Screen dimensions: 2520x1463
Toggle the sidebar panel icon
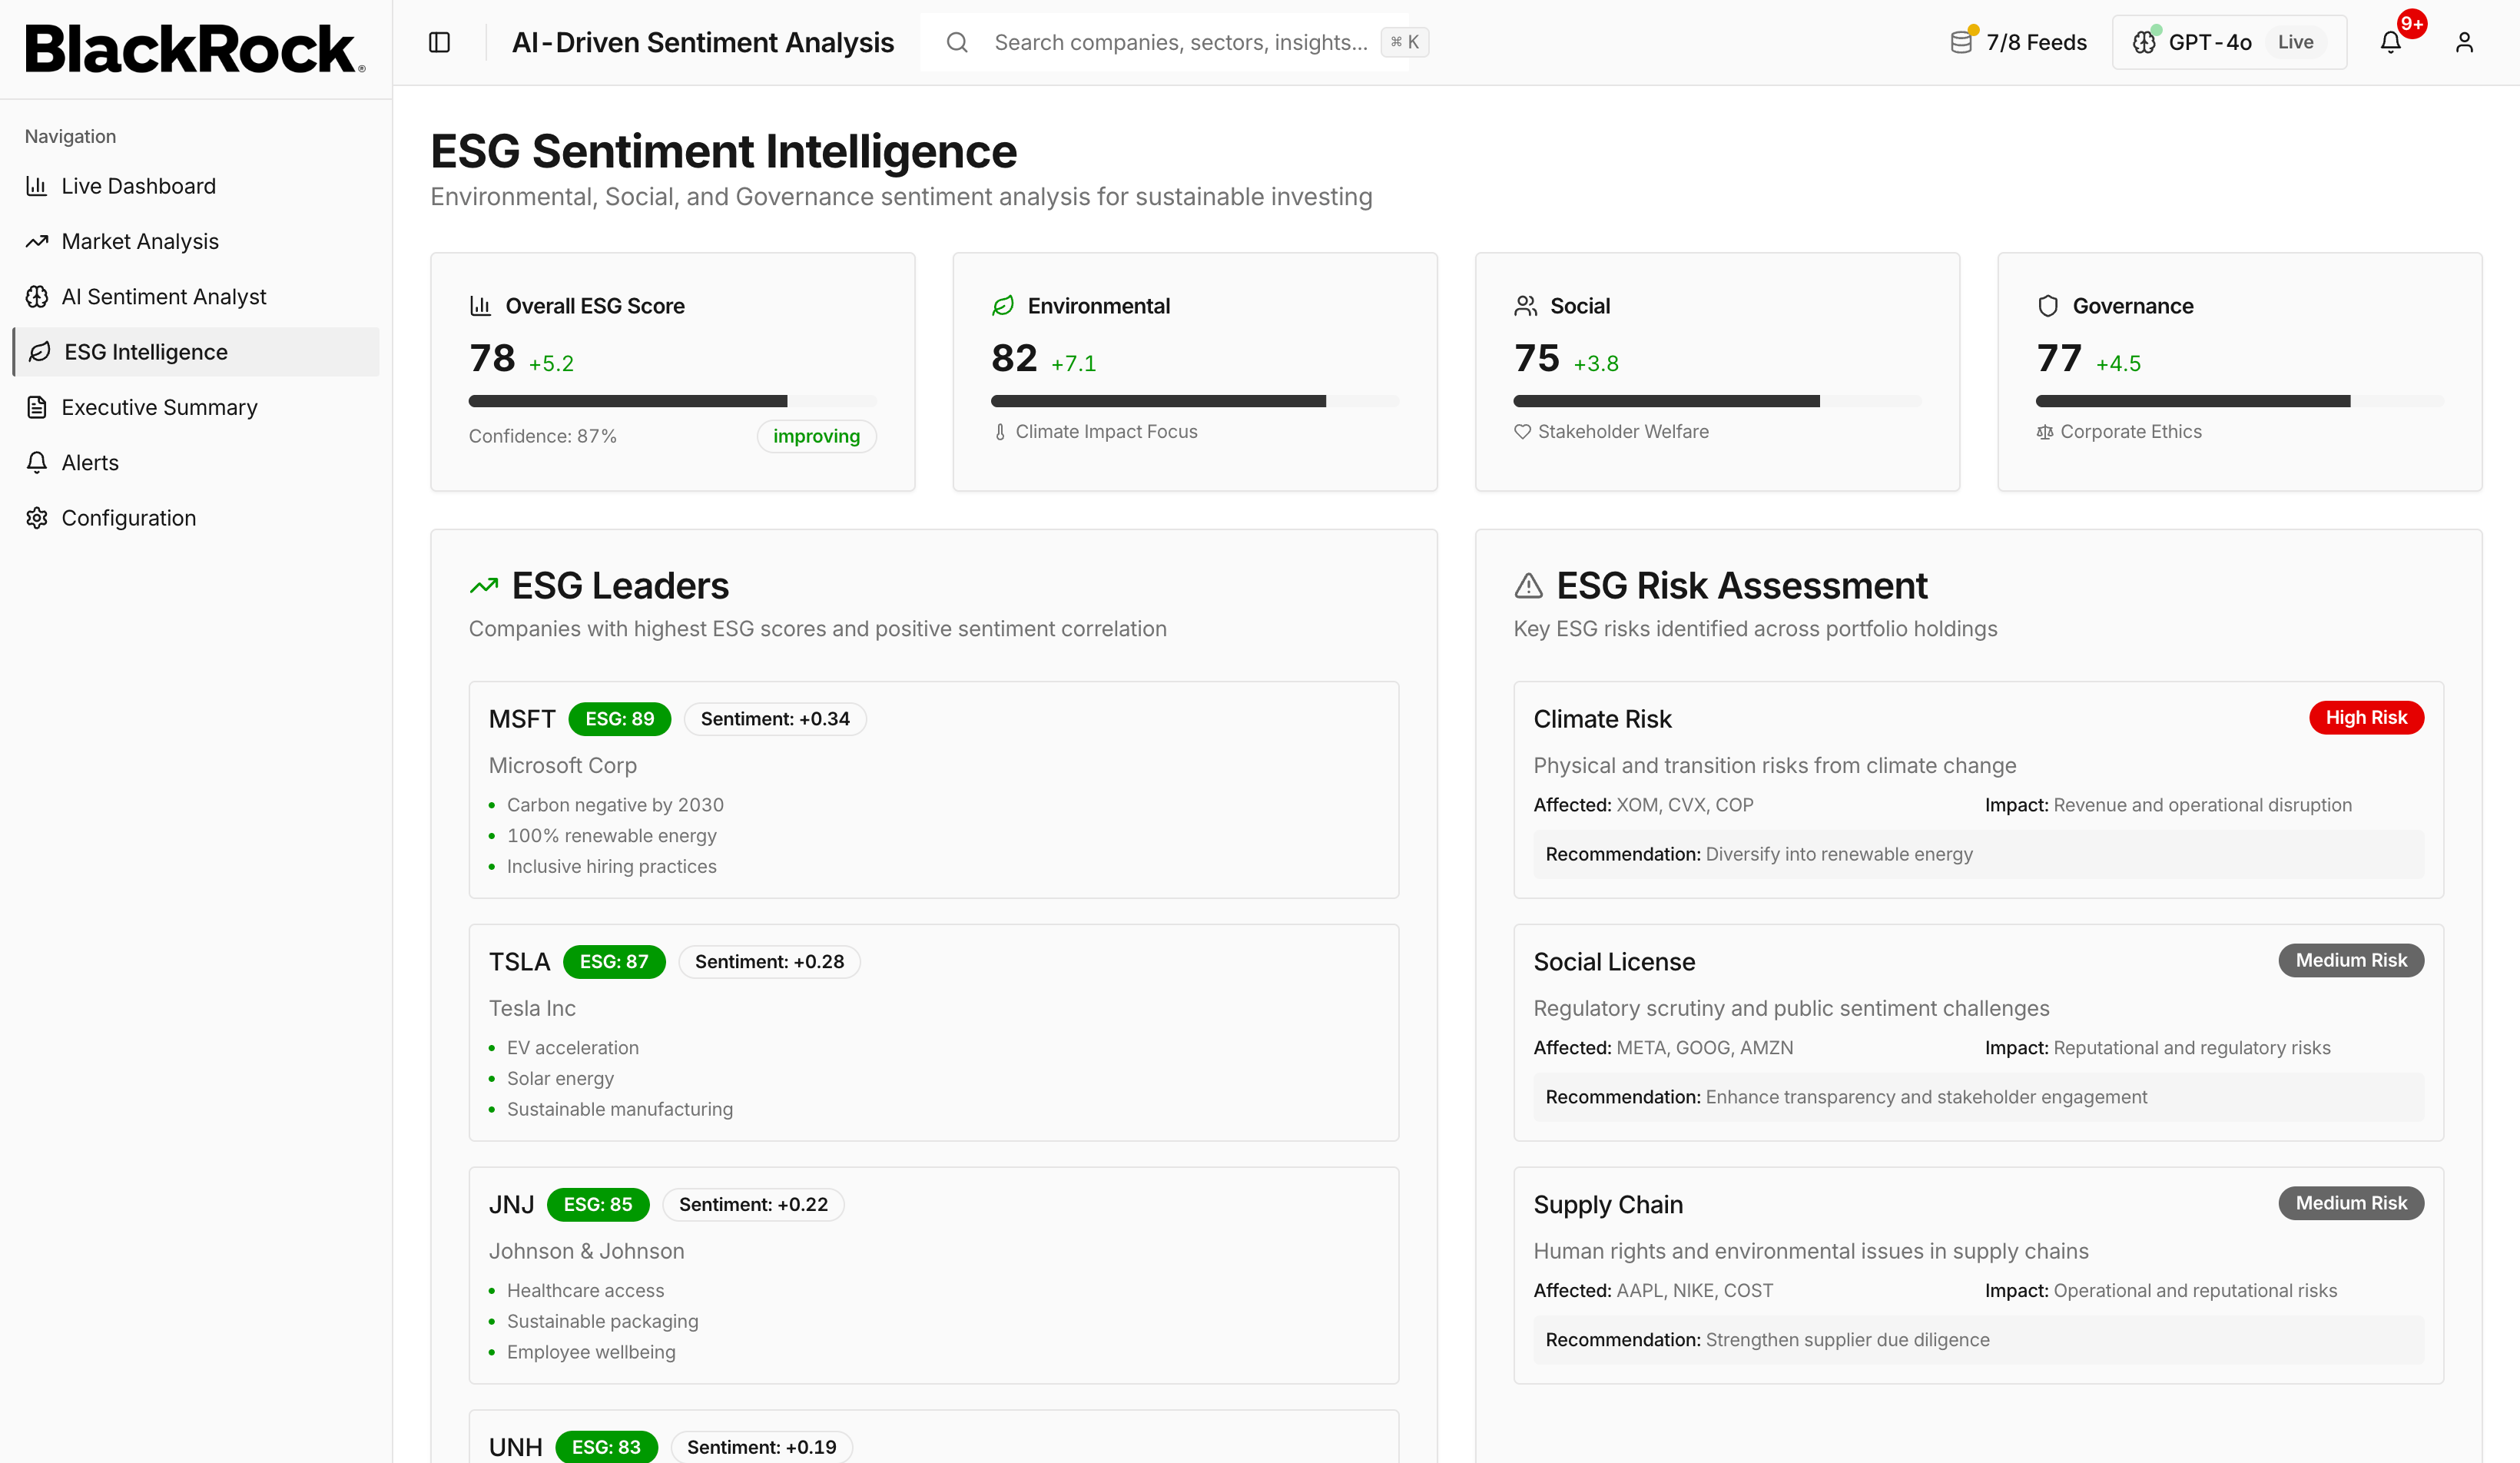pyautogui.click(x=439, y=42)
